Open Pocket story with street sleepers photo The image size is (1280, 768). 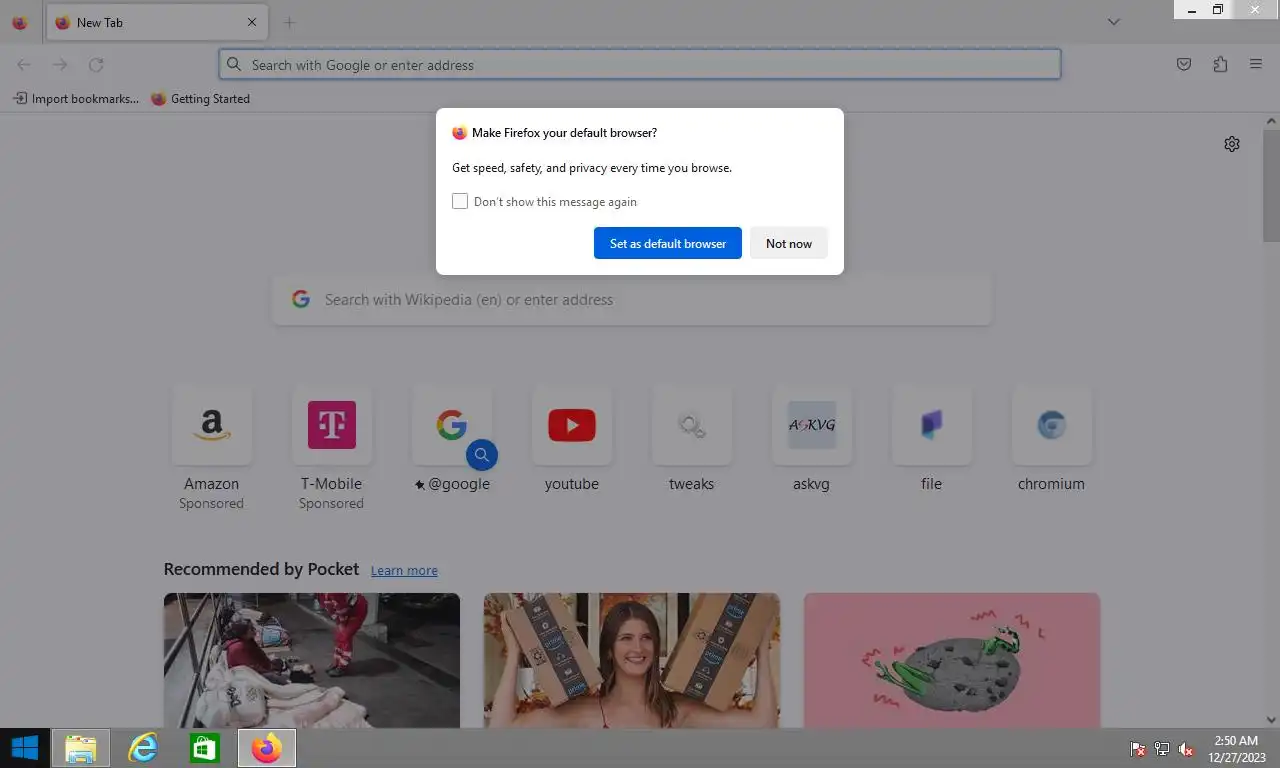tap(312, 660)
